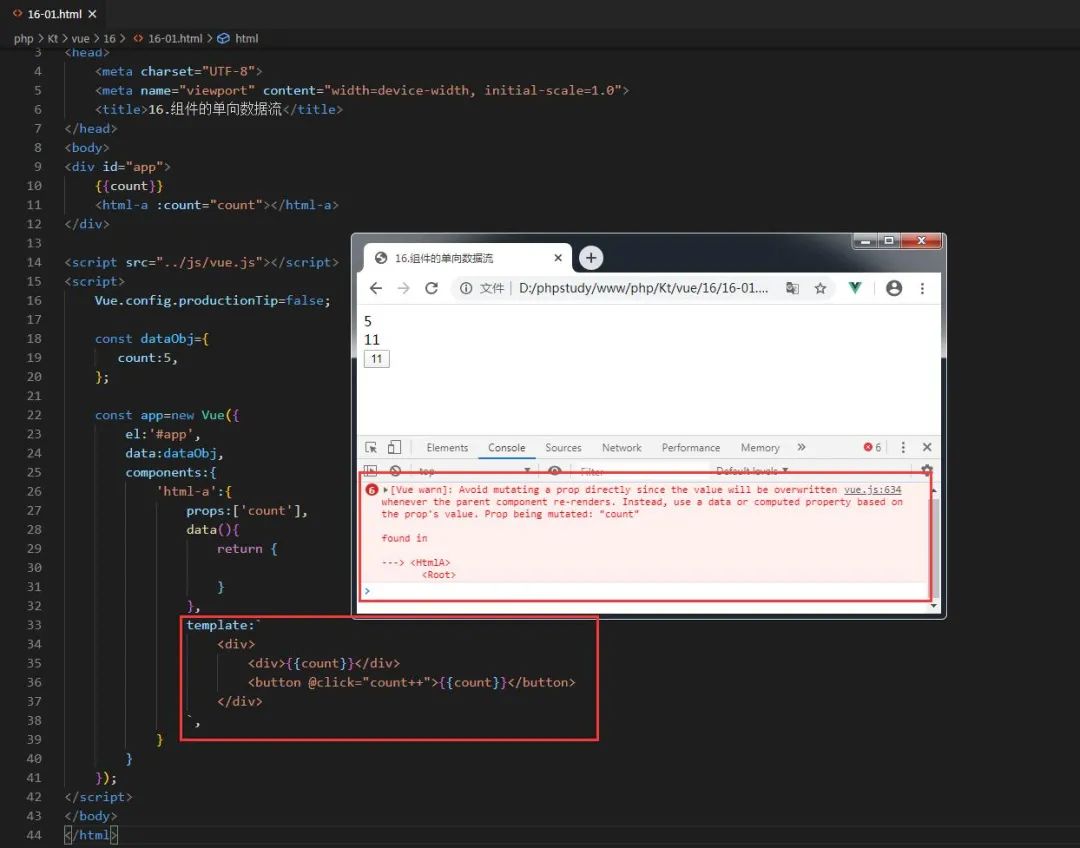The image size is (1080, 848).
Task: Open the Vue devtools extension icon
Action: tap(855, 288)
